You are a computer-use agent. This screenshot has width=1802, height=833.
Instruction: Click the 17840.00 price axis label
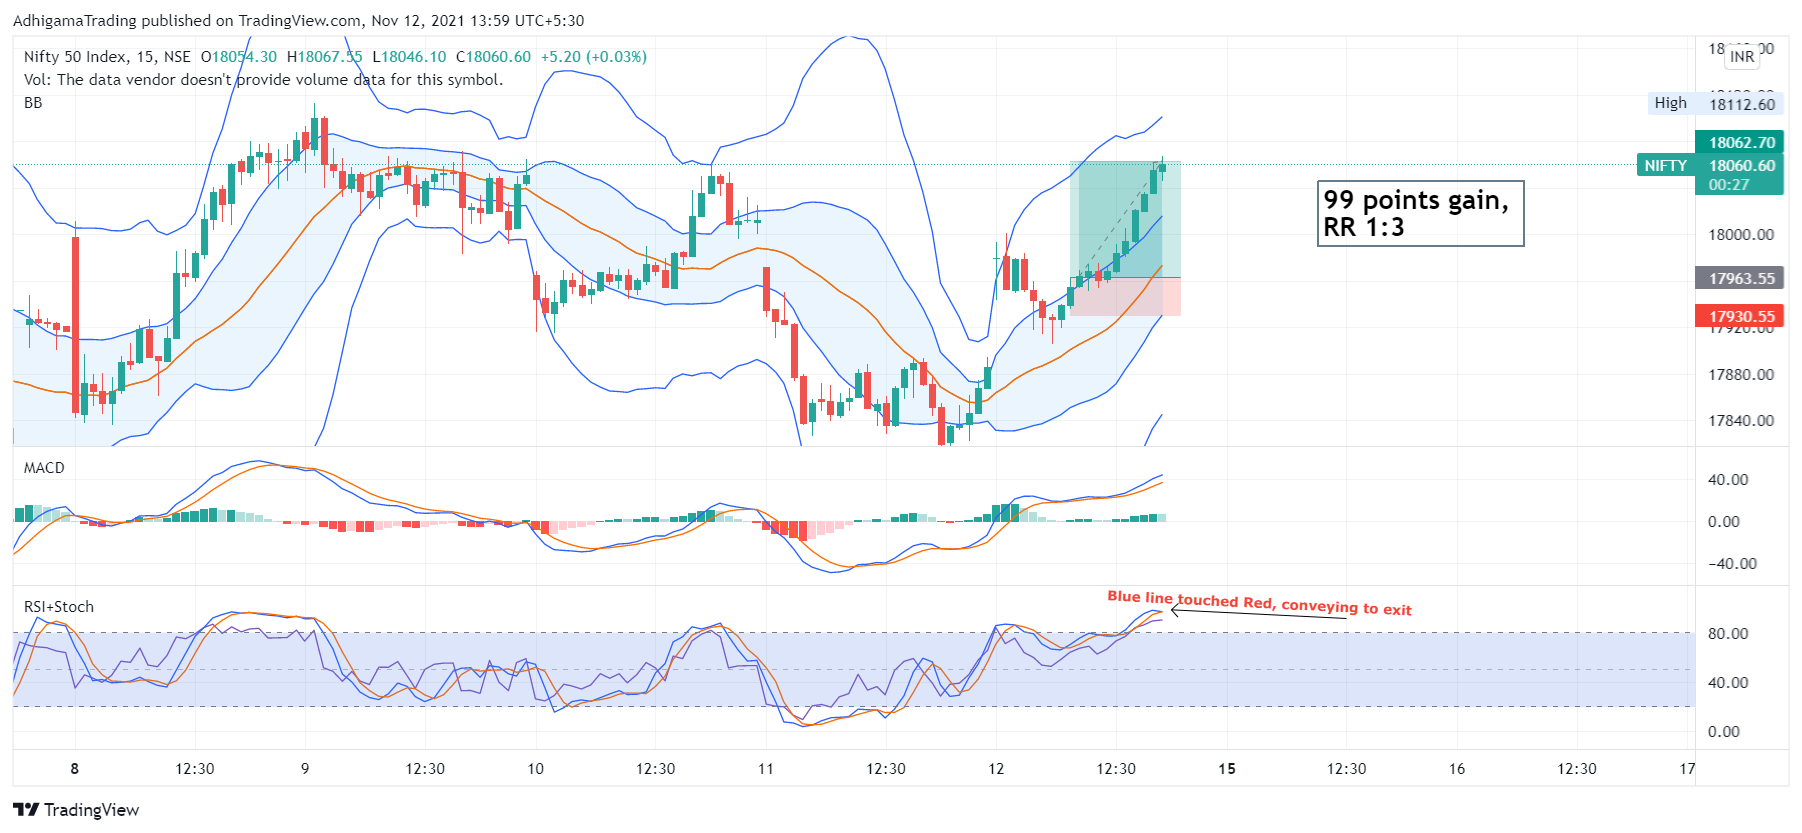1741,421
